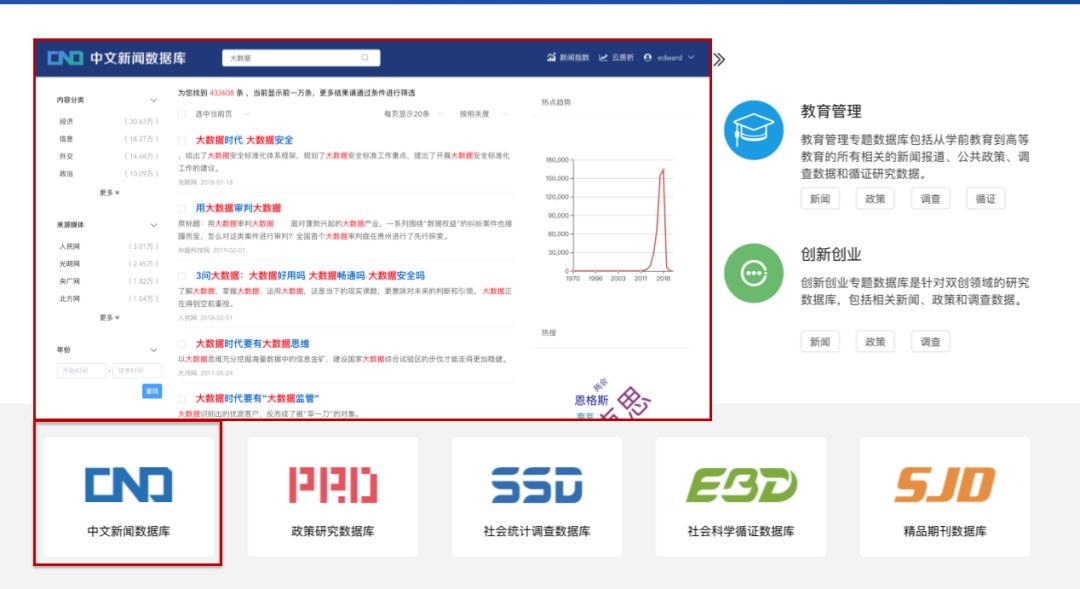This screenshot has width=1080, height=589.
Task: Click the double-chevron next arrow icon
Action: click(719, 59)
